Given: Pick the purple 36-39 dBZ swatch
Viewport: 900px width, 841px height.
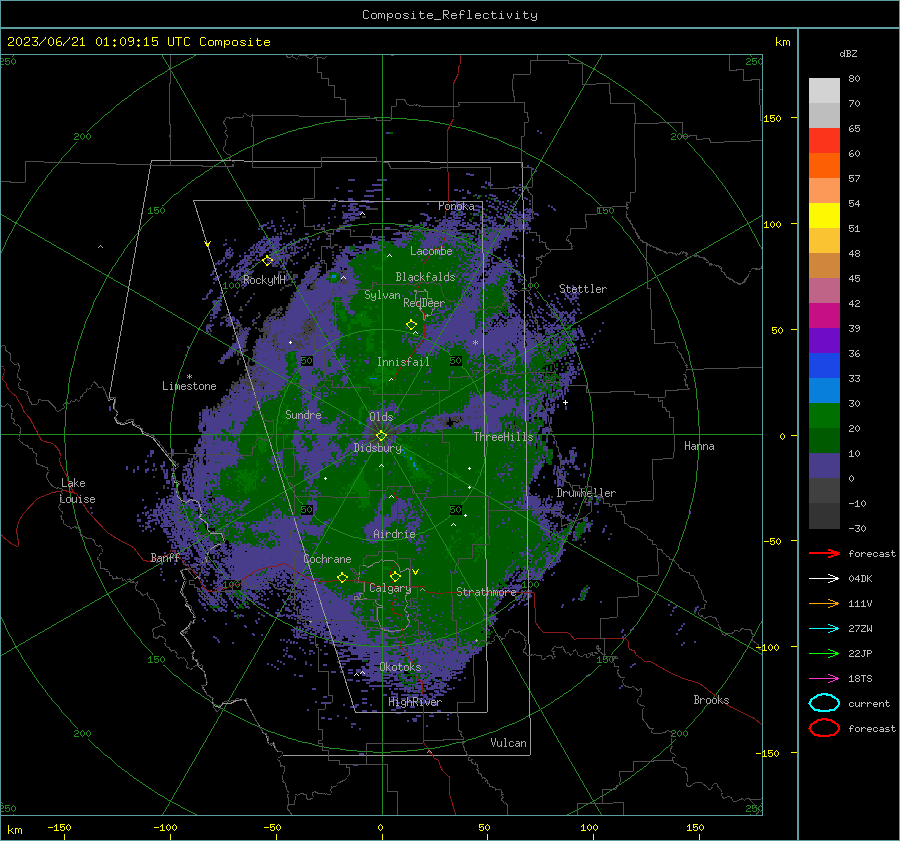Looking at the screenshot, I should point(824,340).
